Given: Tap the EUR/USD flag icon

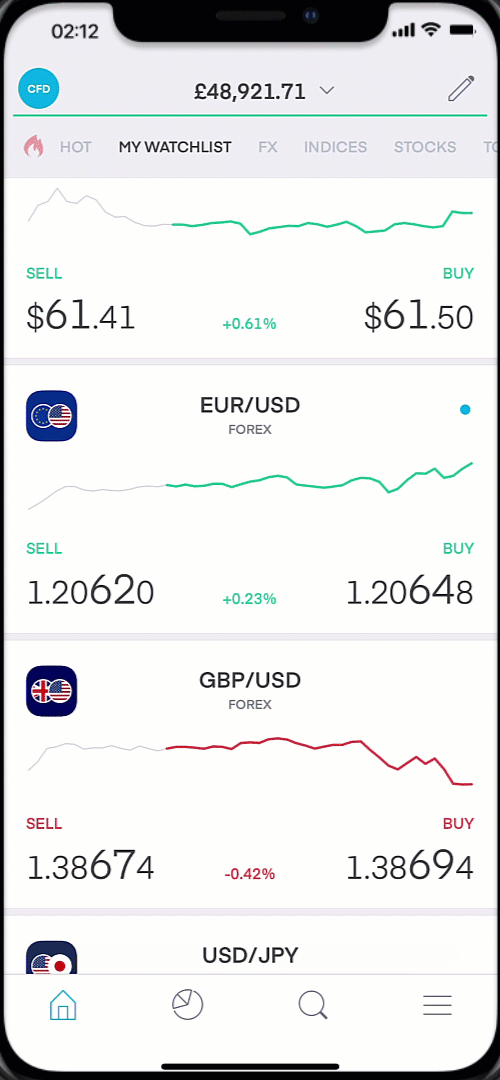Looking at the screenshot, I should pyautogui.click(x=52, y=416).
